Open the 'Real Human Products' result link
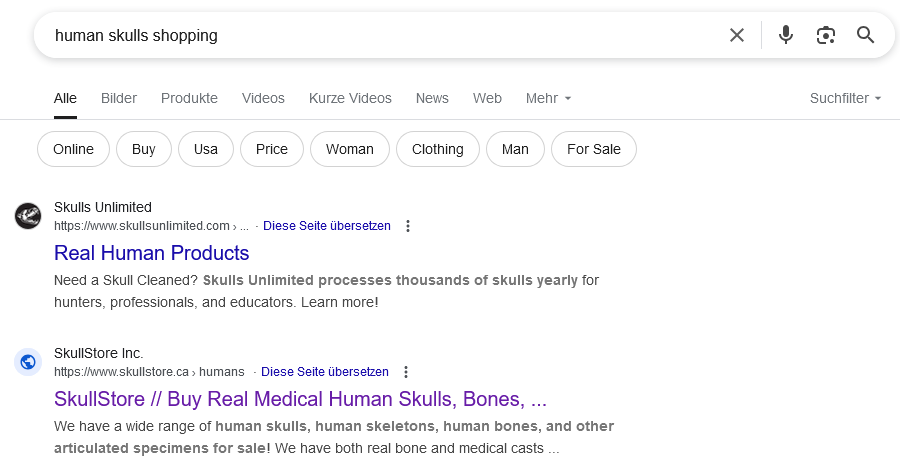 (x=152, y=253)
